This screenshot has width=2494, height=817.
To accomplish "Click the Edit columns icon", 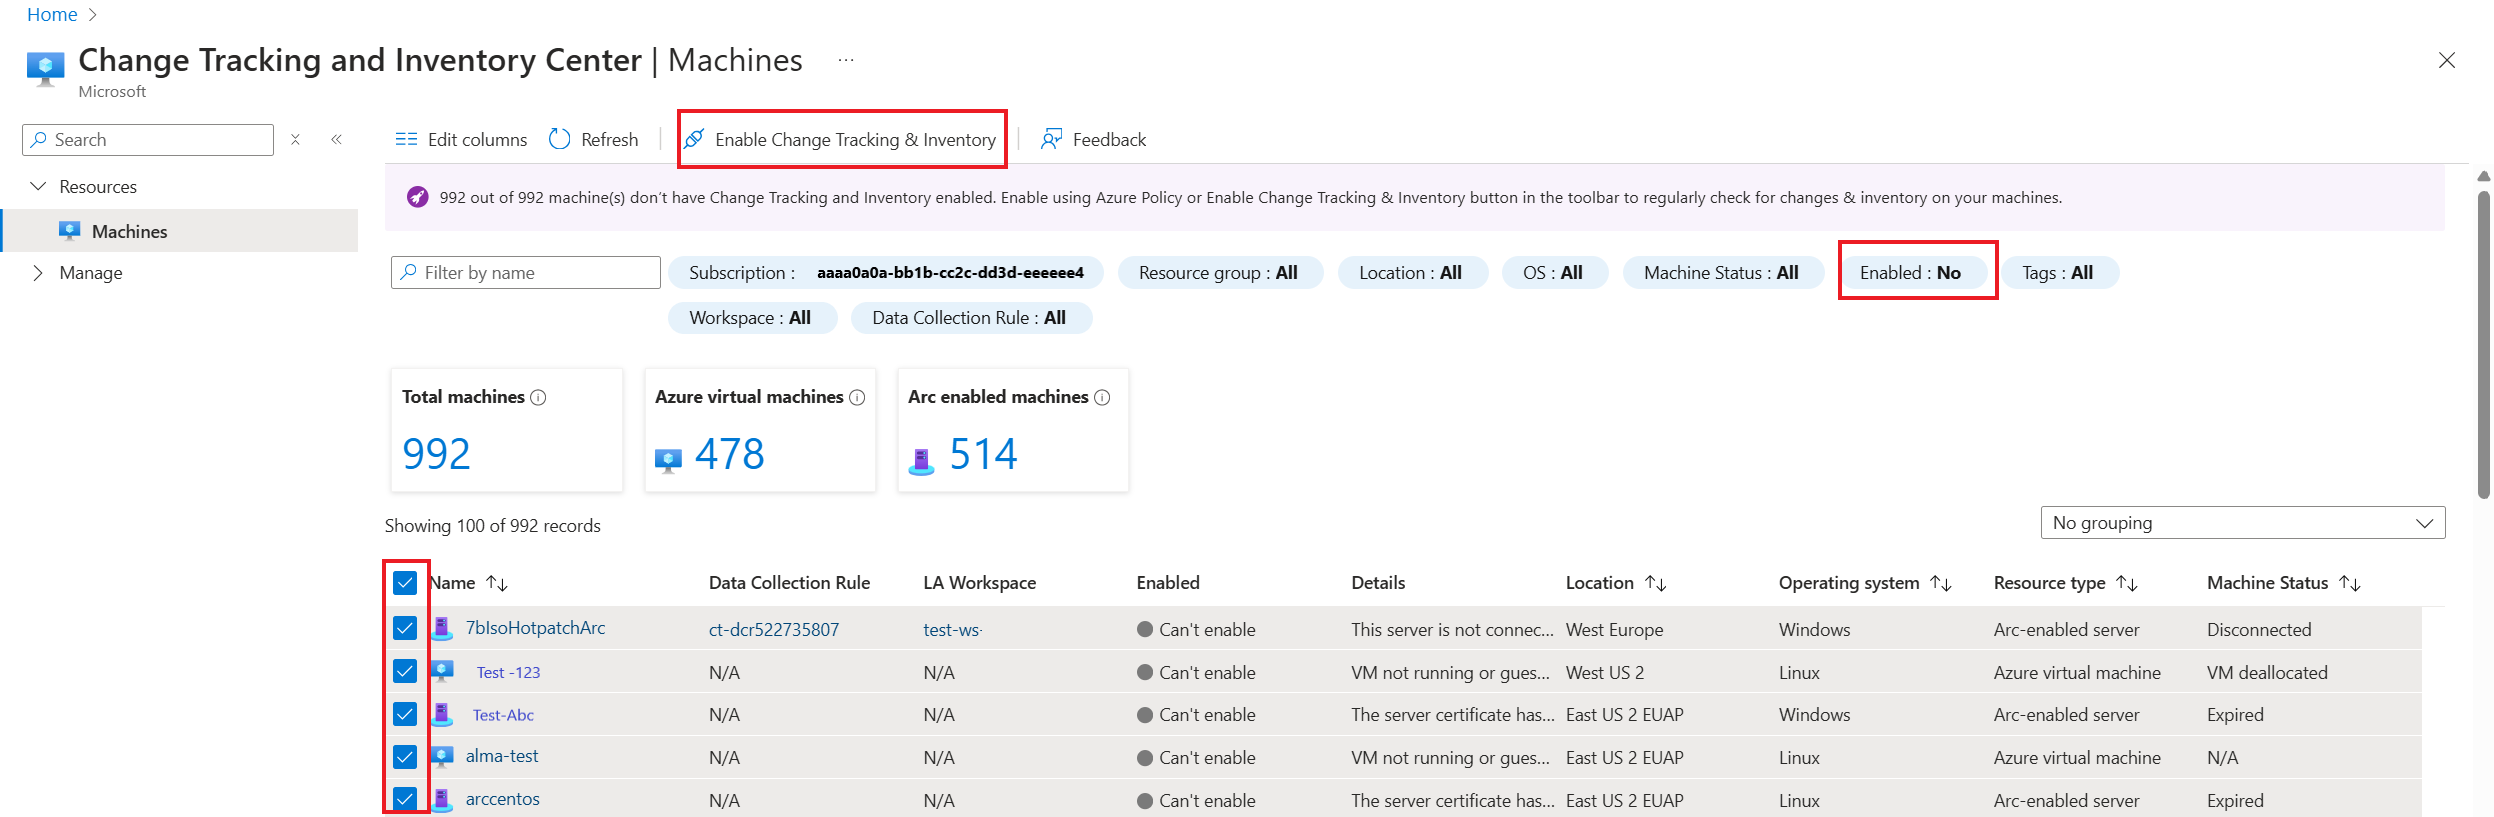I will 406,139.
